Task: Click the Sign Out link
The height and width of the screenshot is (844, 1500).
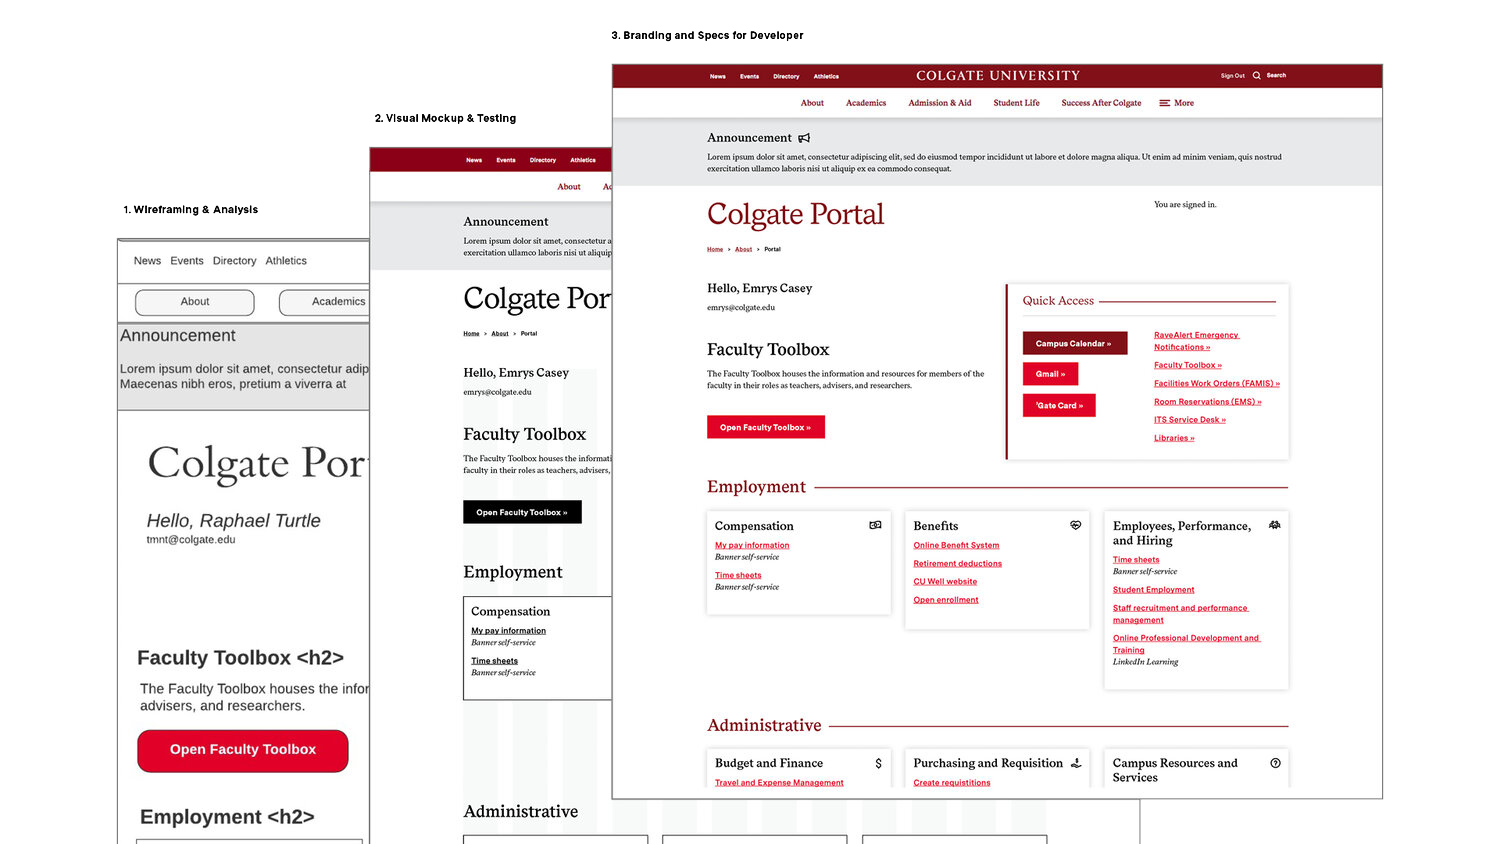Action: click(1233, 76)
